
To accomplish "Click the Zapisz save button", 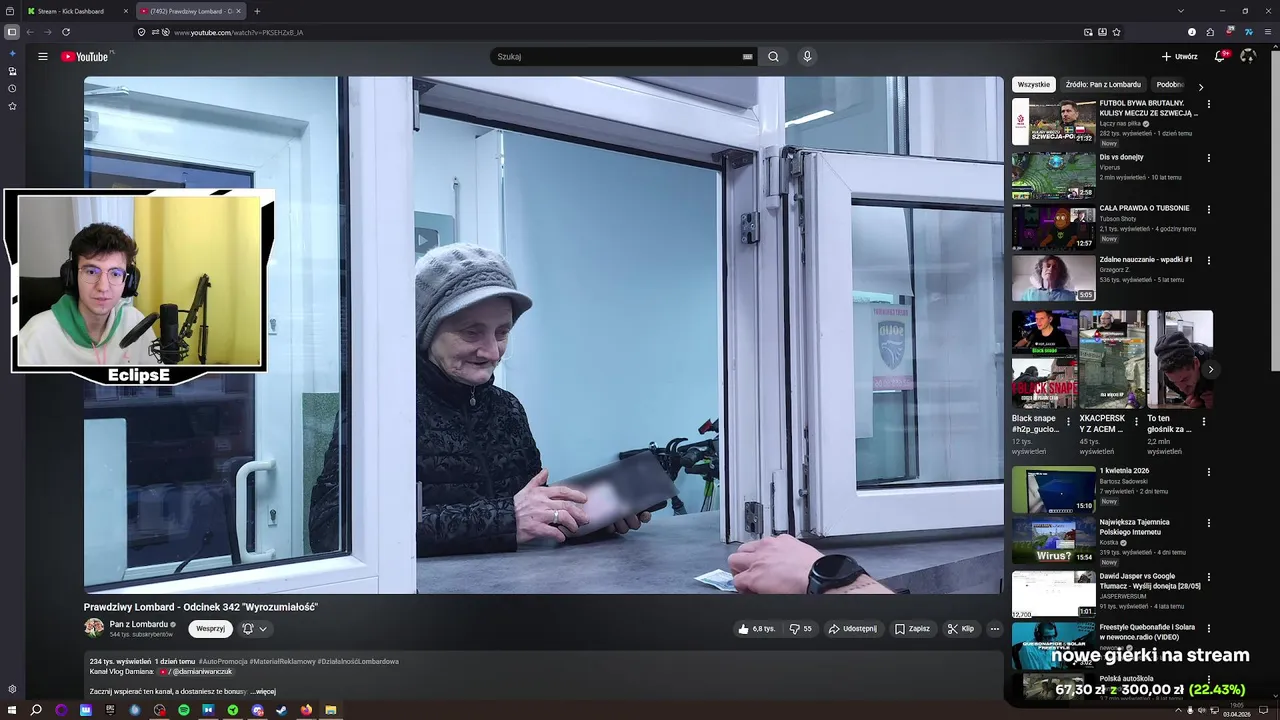I will point(912,629).
